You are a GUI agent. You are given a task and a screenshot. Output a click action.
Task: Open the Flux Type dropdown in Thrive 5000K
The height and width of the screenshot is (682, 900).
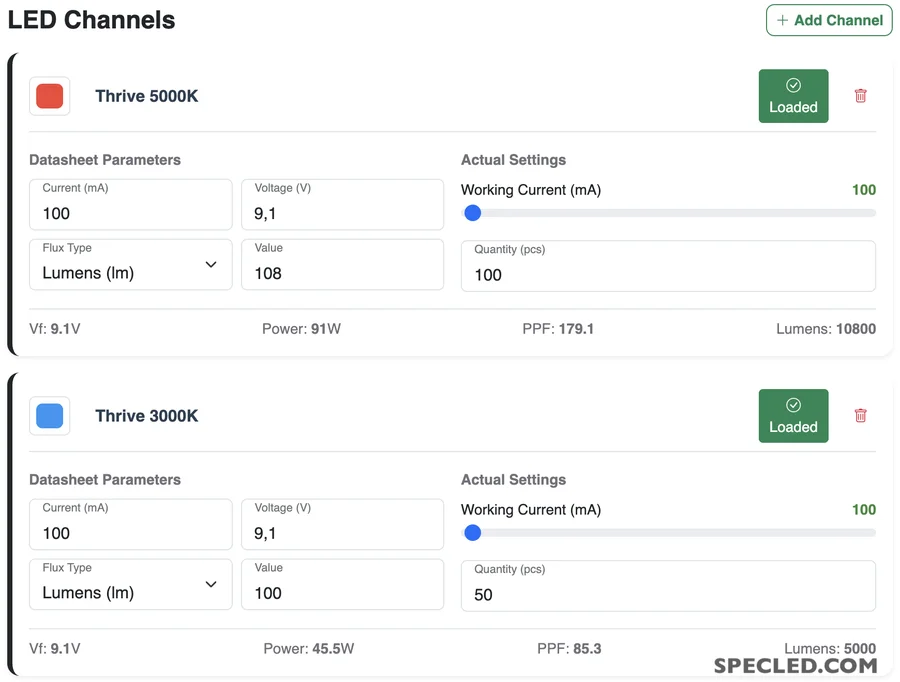click(131, 265)
